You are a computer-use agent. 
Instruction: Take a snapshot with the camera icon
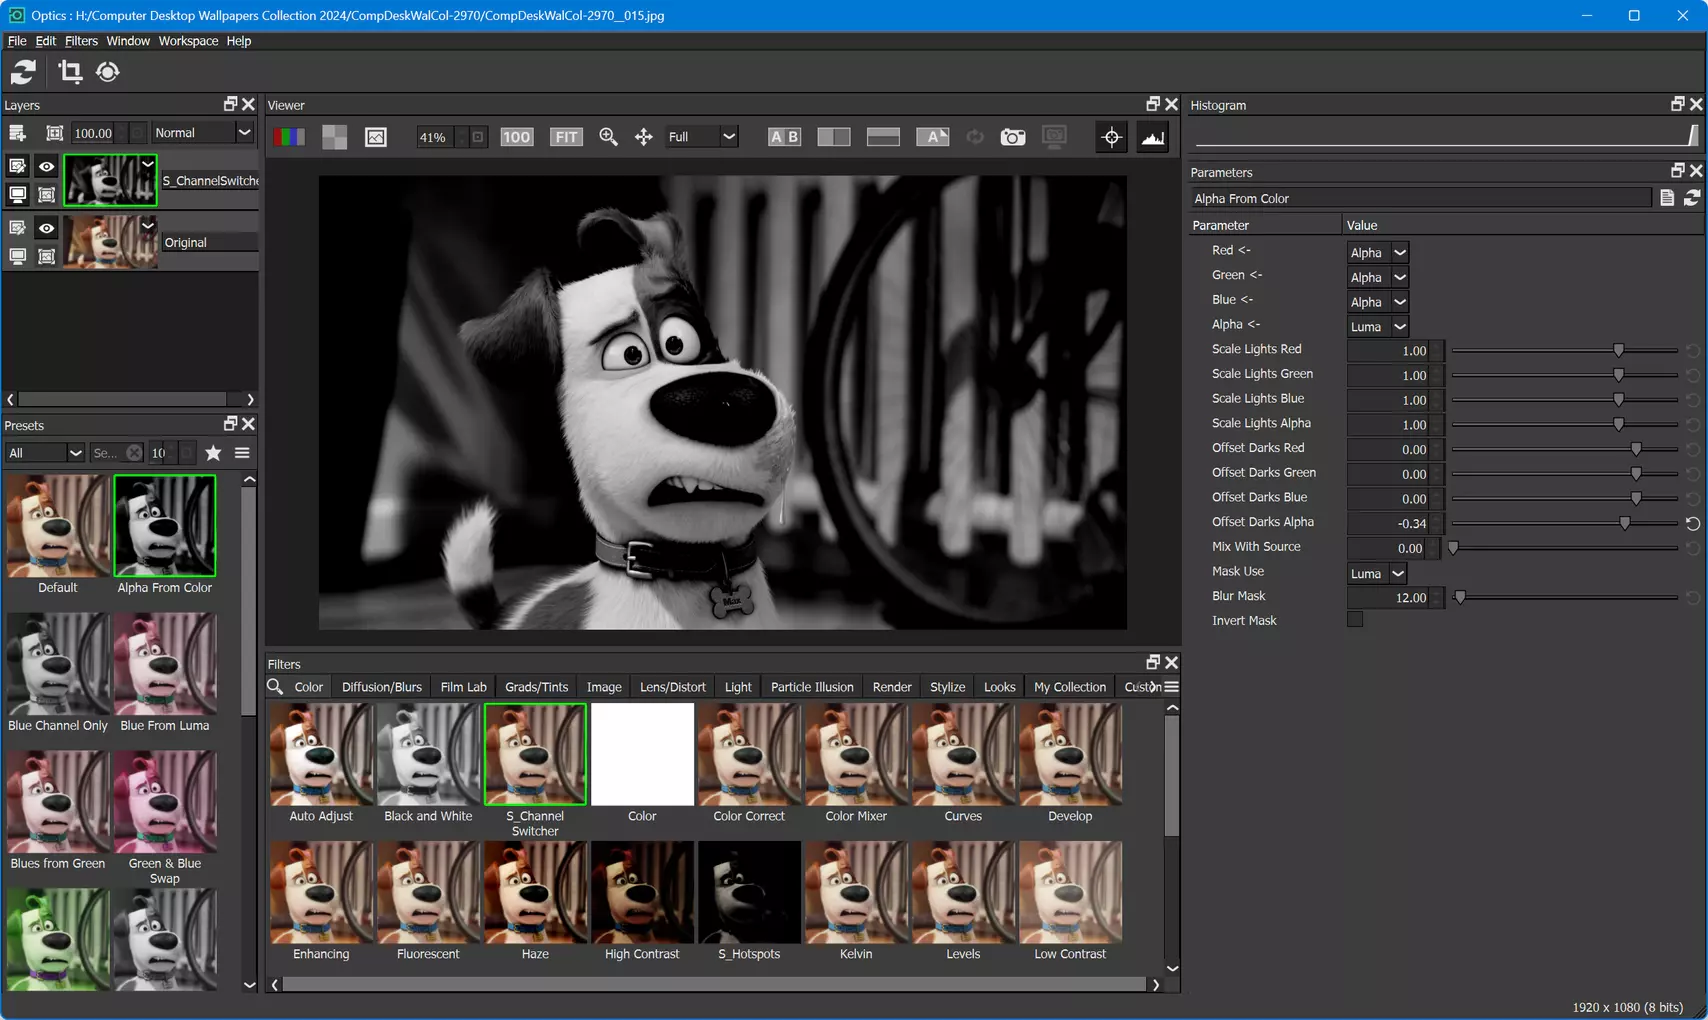[1013, 137]
